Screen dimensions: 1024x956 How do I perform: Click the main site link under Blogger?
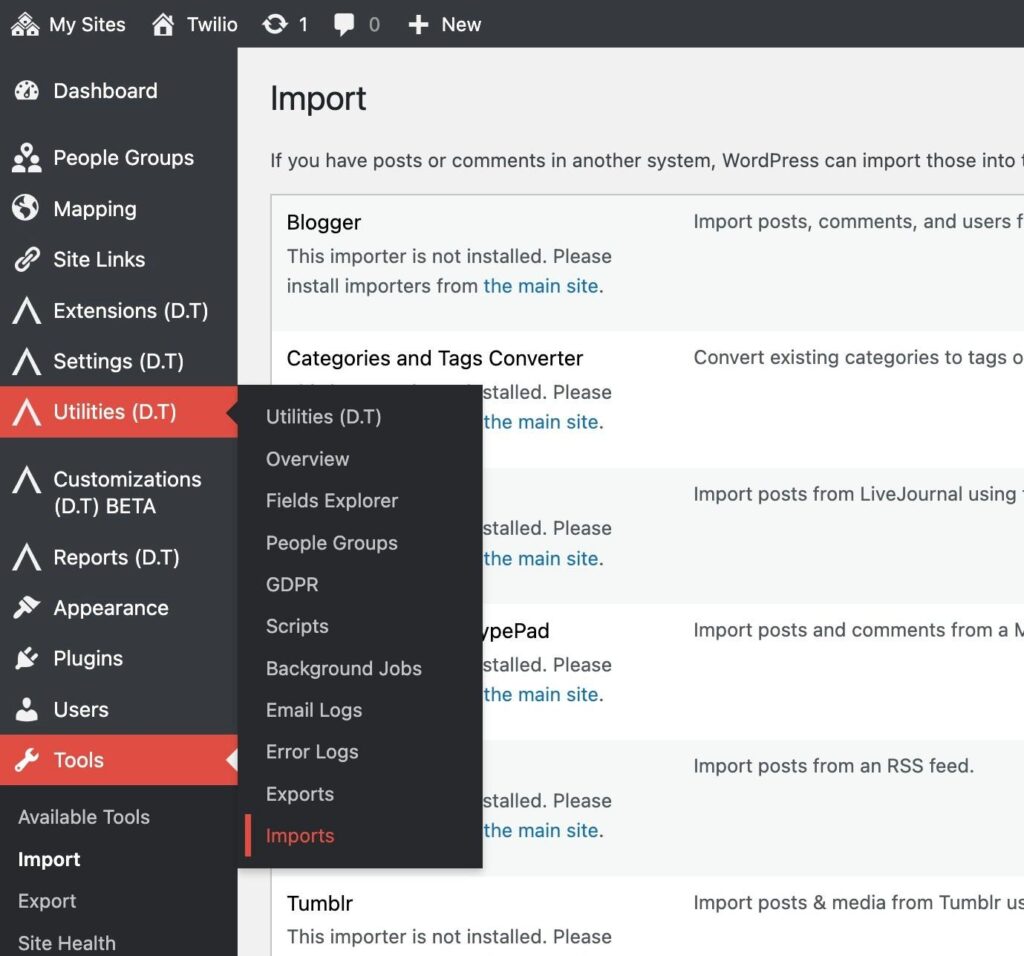pos(541,286)
